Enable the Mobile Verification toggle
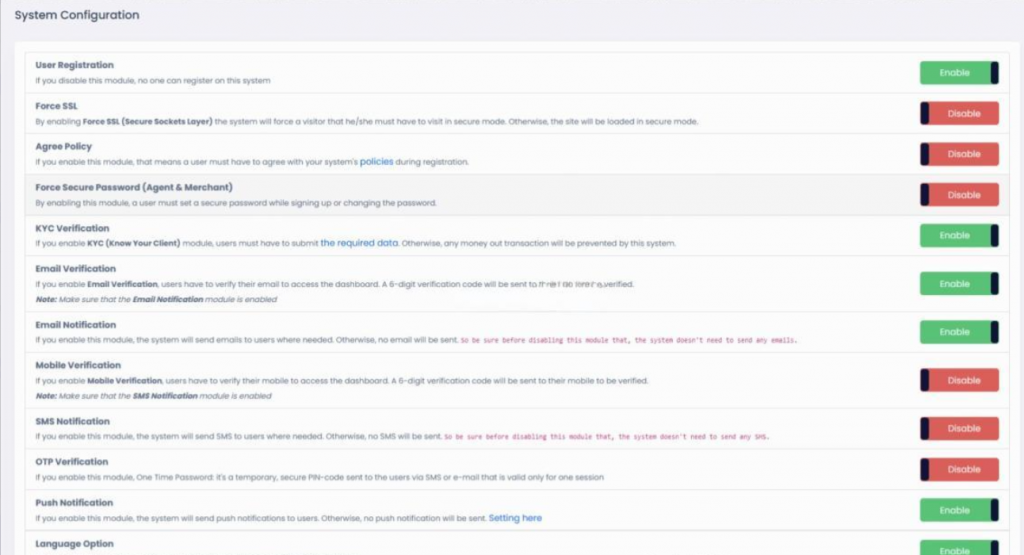1024x555 pixels. (959, 380)
